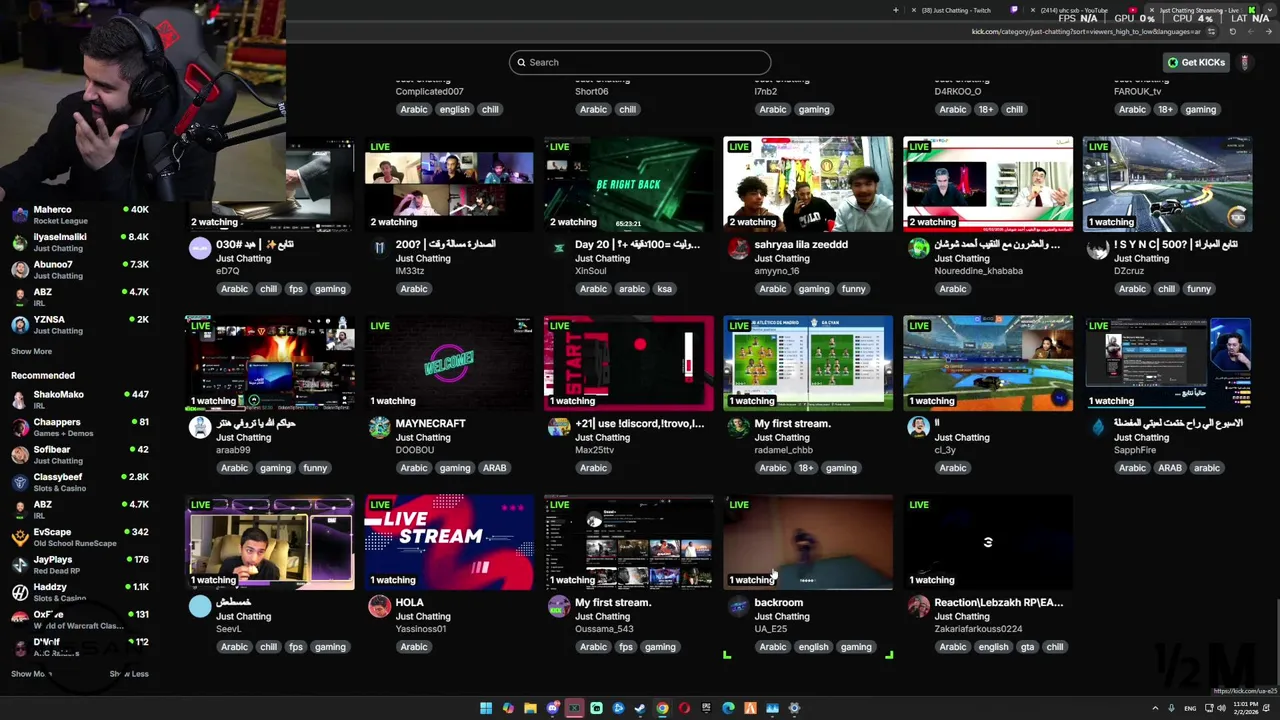
Task: Open the backroom stream thumbnail
Action: click(808, 542)
